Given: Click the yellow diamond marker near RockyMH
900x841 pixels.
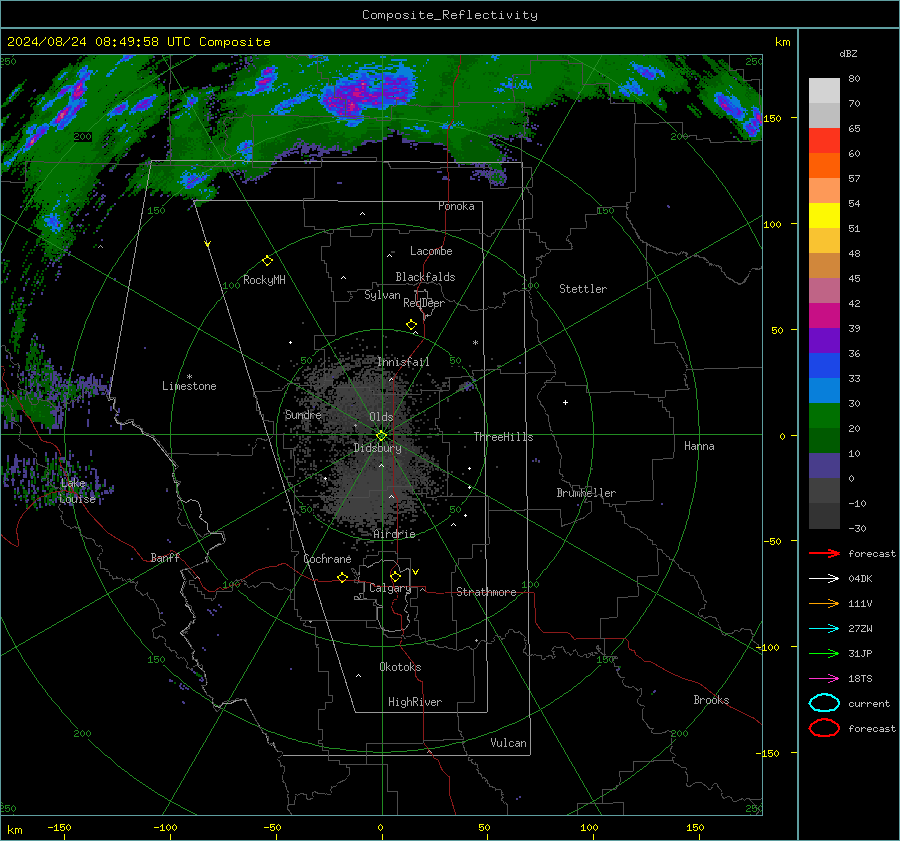Looking at the screenshot, I should [267, 261].
